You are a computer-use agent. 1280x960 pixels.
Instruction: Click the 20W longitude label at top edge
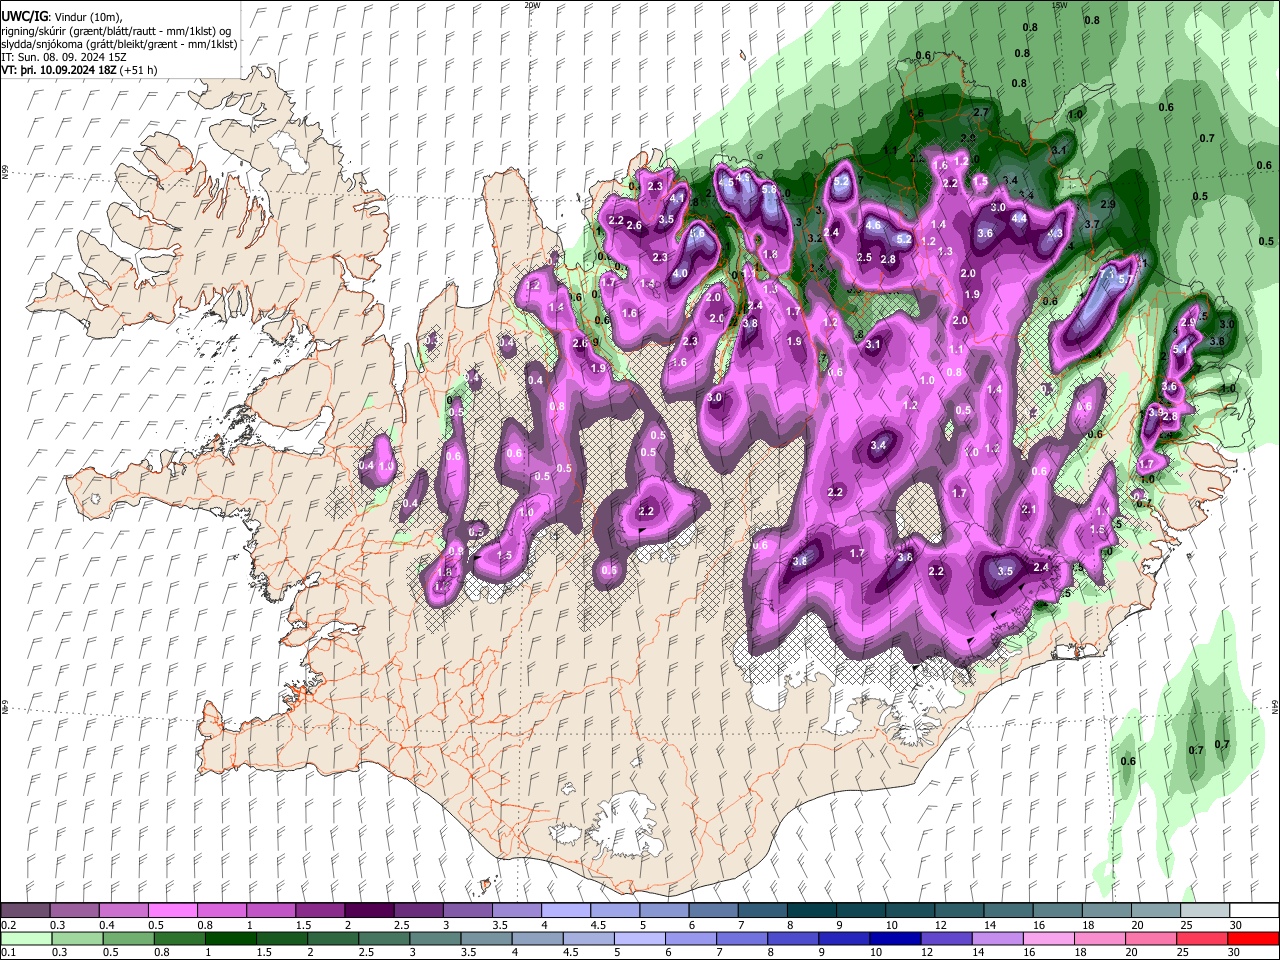(532, 5)
